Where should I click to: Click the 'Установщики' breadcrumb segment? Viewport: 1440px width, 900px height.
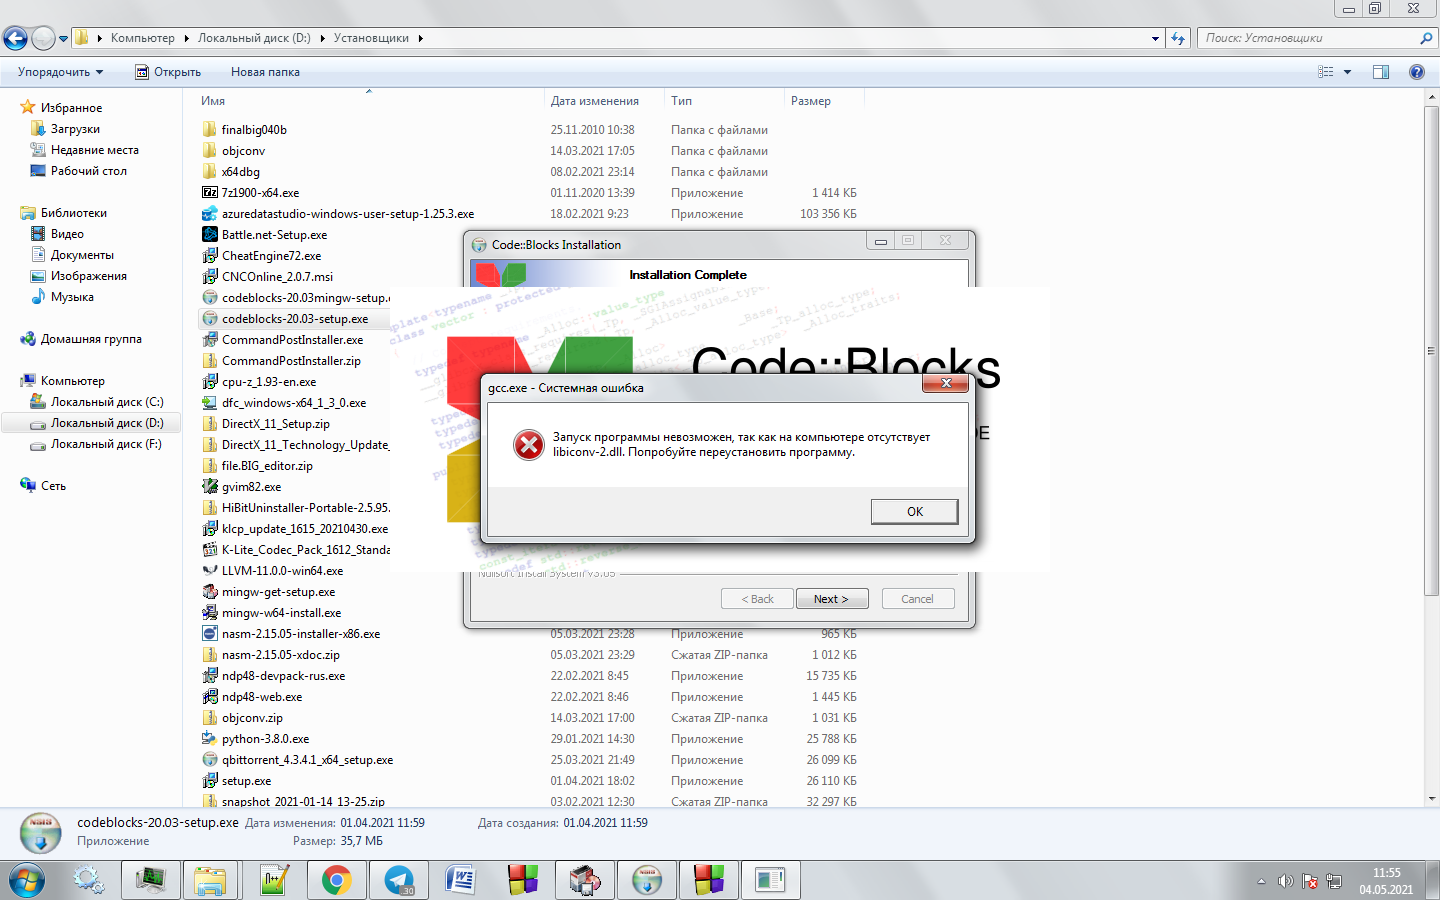tap(371, 38)
